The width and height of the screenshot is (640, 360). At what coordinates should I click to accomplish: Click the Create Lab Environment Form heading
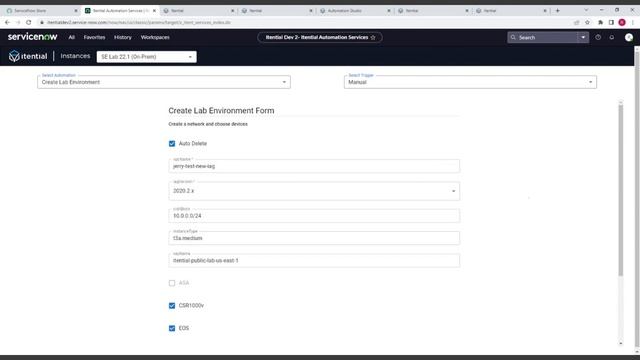[221, 111]
